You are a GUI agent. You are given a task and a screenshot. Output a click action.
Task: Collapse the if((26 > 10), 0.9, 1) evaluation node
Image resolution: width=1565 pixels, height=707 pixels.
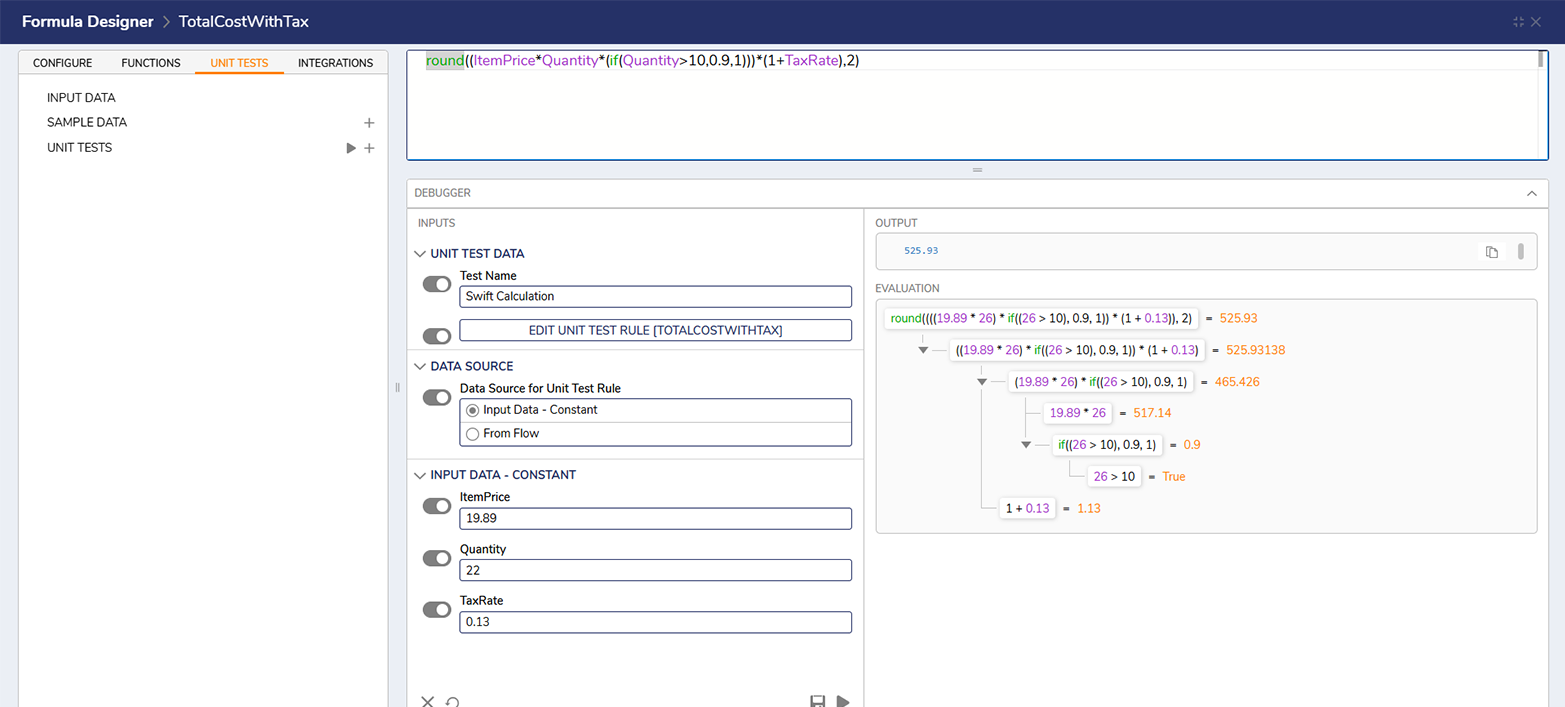coord(1026,445)
